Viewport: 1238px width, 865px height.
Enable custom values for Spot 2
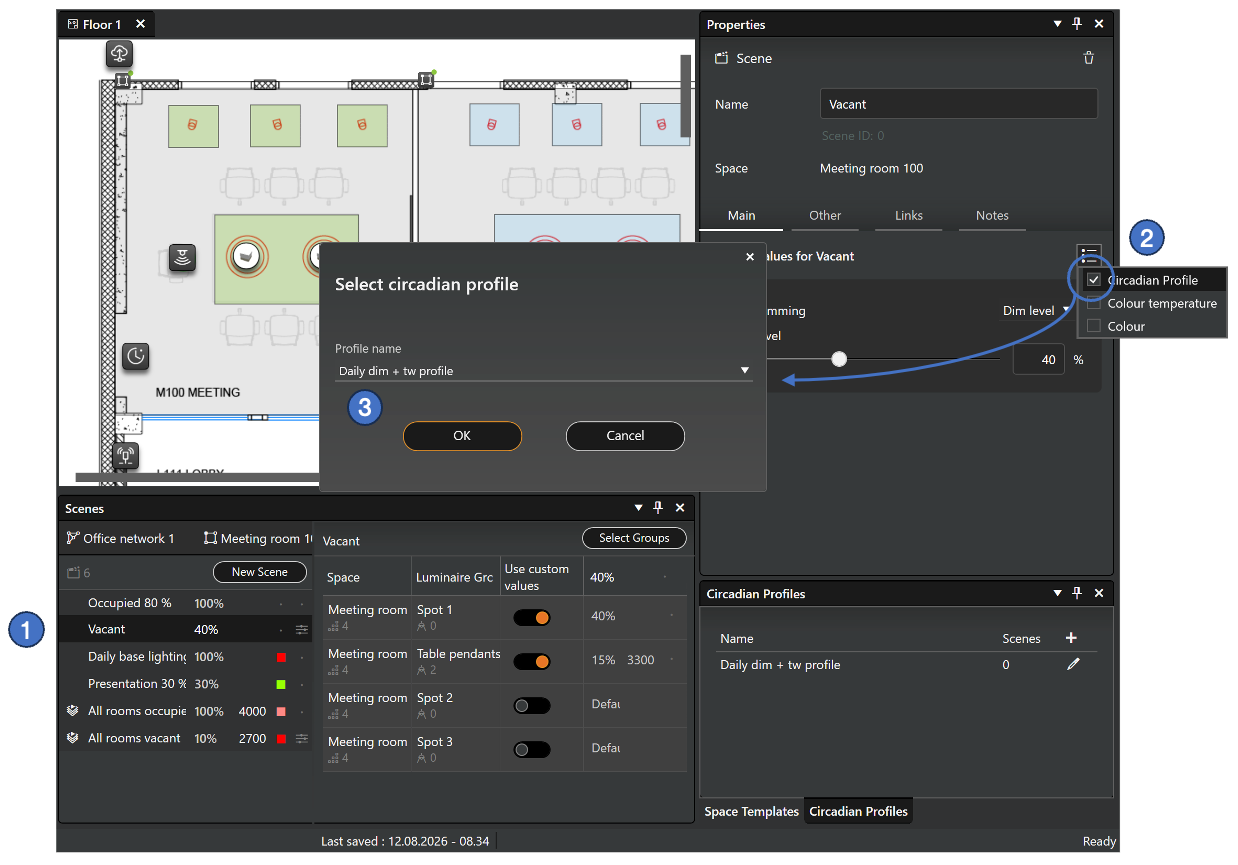[532, 705]
